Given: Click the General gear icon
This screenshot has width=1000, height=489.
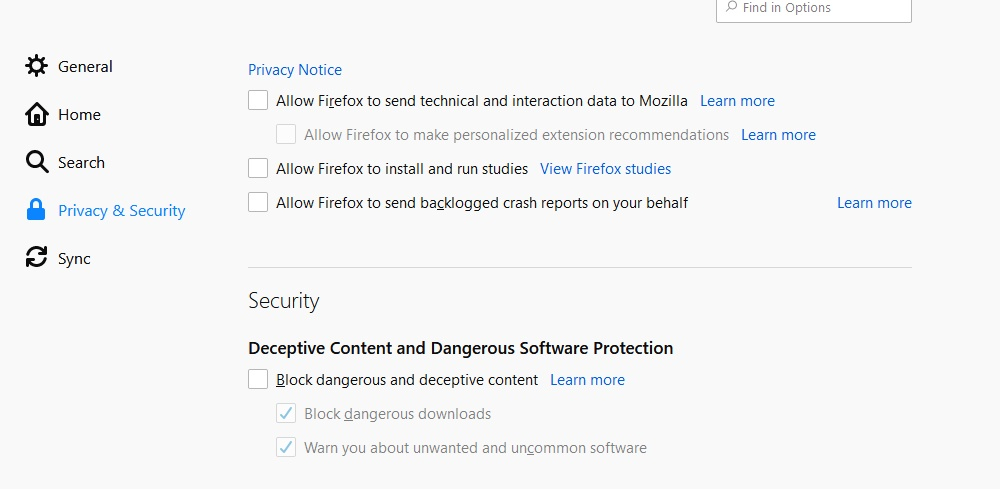Looking at the screenshot, I should [x=36, y=66].
